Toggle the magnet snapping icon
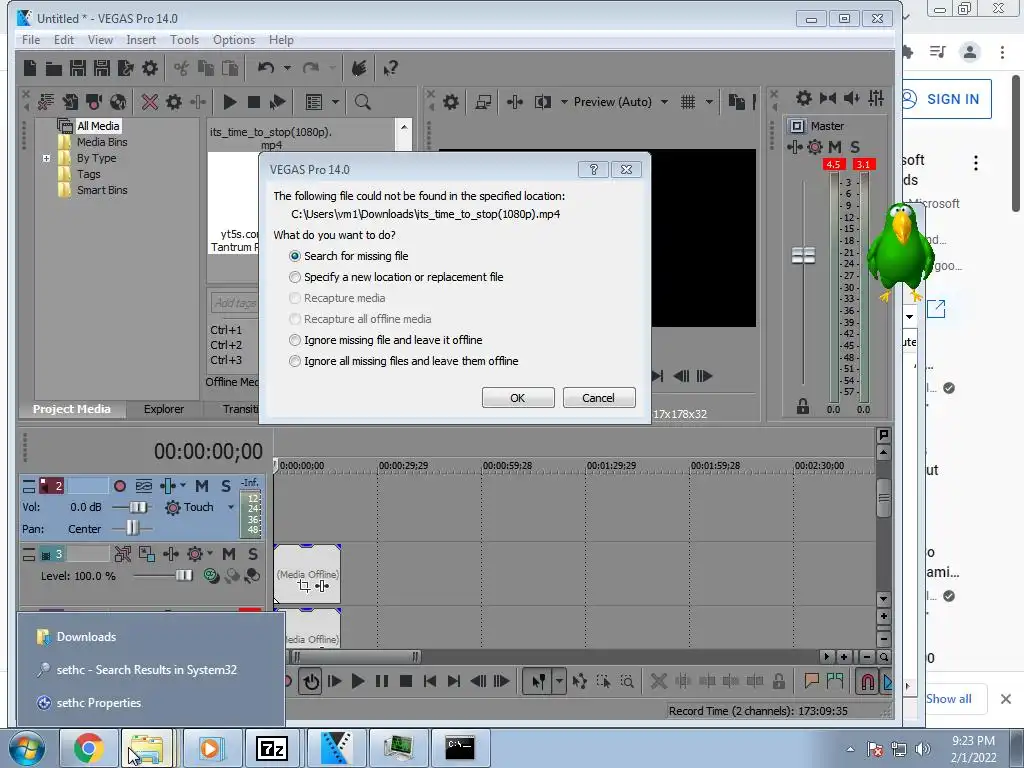This screenshot has height=768, width=1024. pyautogui.click(x=867, y=682)
